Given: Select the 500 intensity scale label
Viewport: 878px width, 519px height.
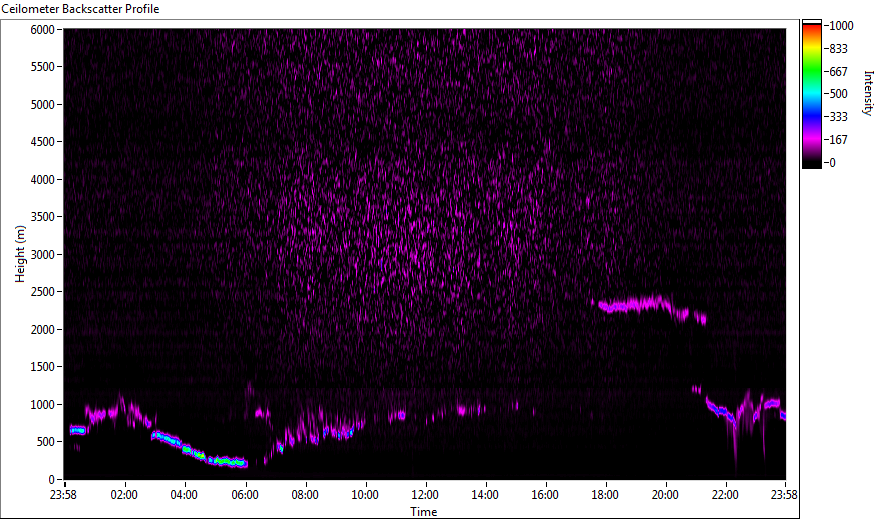Looking at the screenshot, I should coord(838,94).
